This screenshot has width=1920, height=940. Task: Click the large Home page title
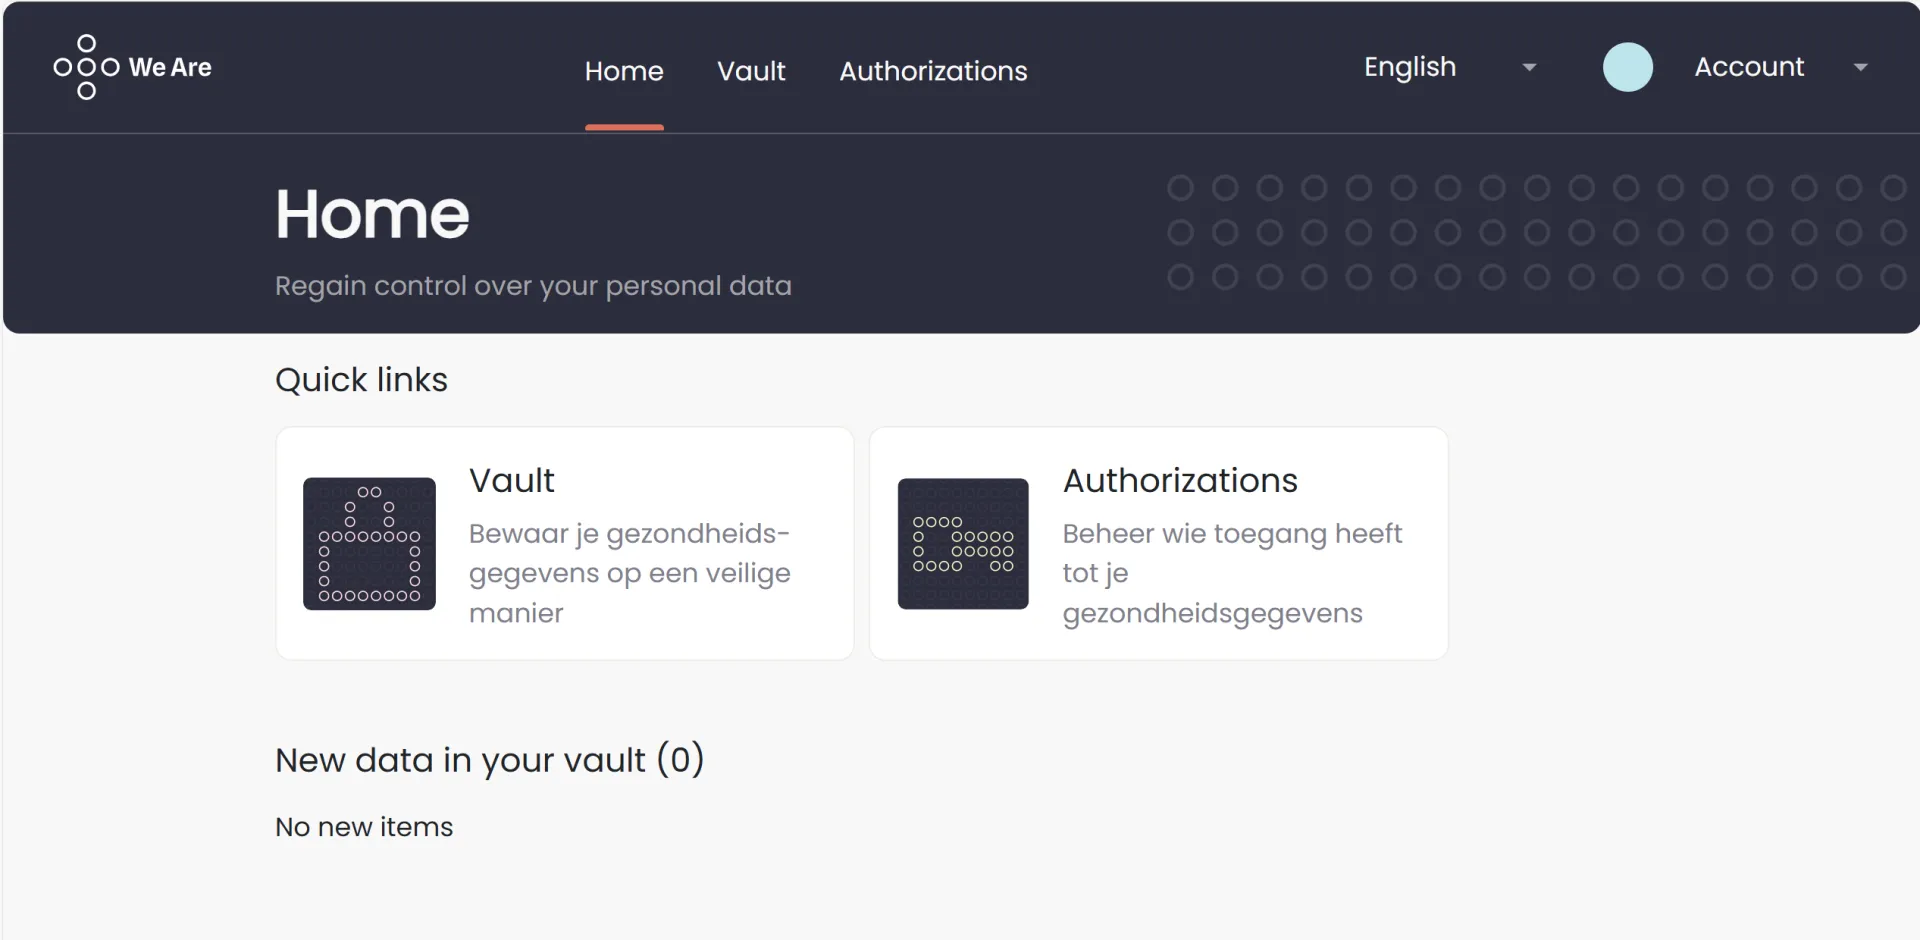pyautogui.click(x=372, y=214)
